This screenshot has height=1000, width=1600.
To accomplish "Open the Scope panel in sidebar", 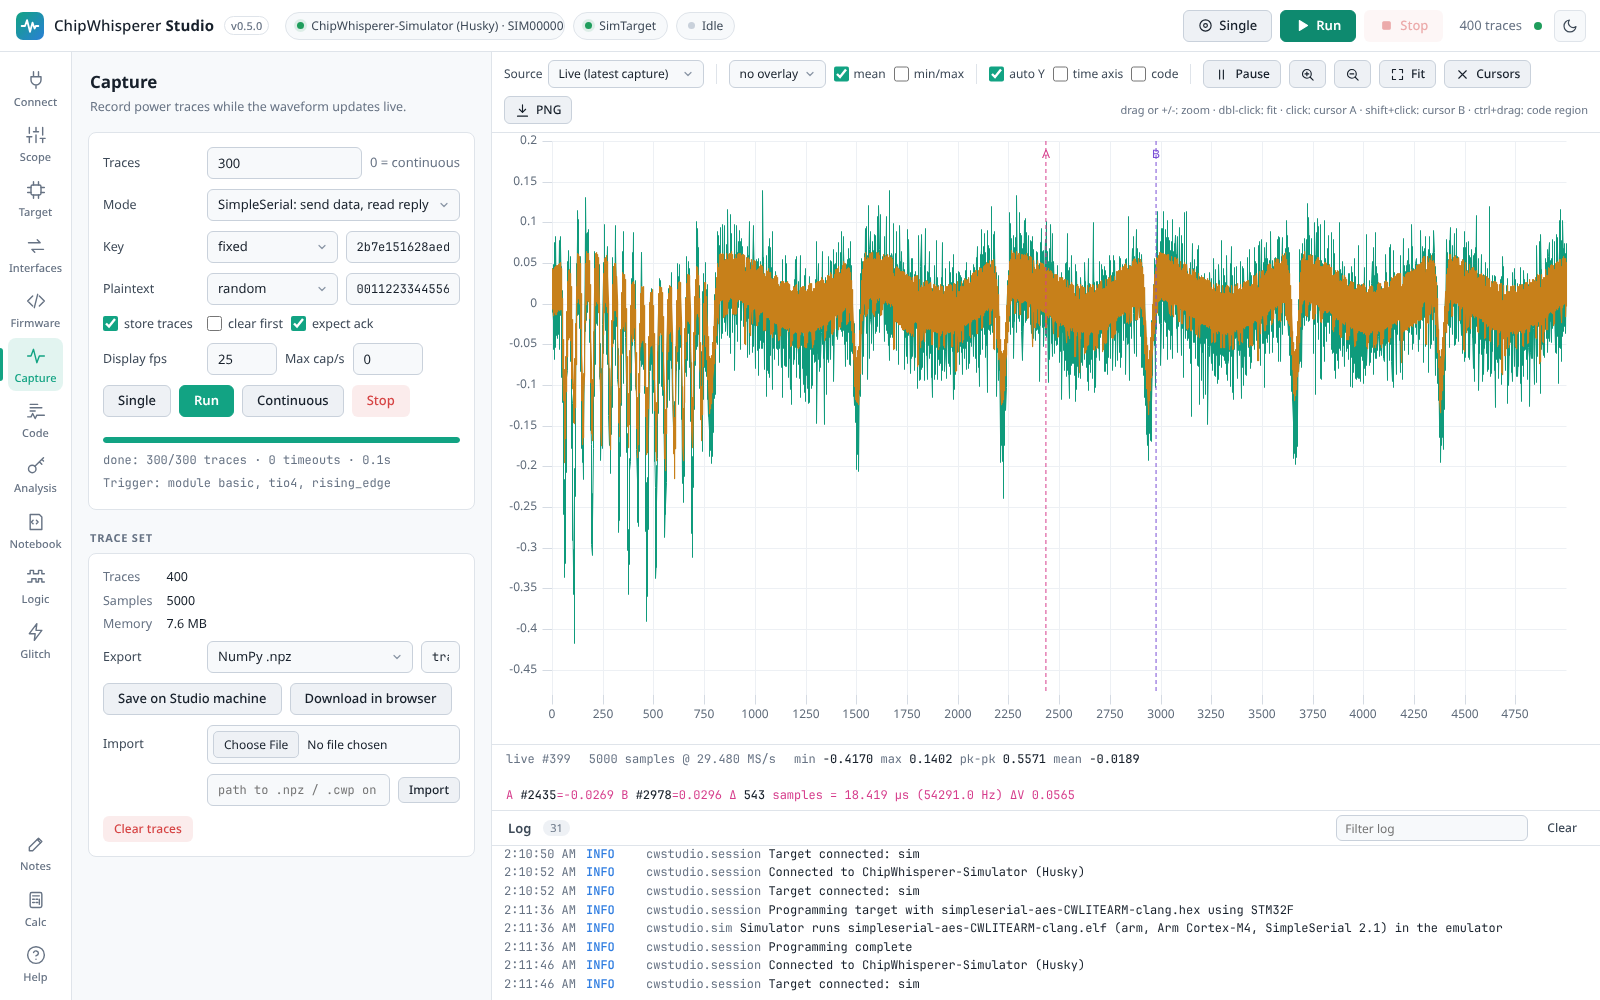I will point(35,144).
